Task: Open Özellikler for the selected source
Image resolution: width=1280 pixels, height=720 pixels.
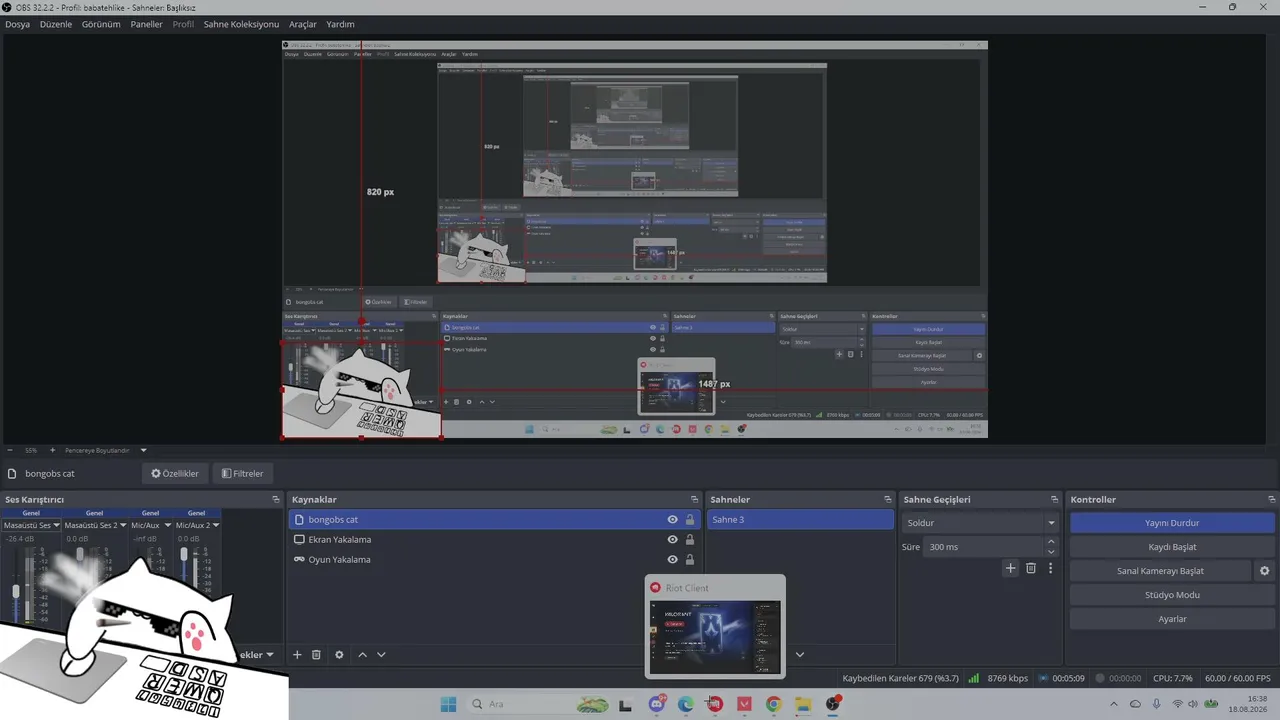Action: coord(175,473)
